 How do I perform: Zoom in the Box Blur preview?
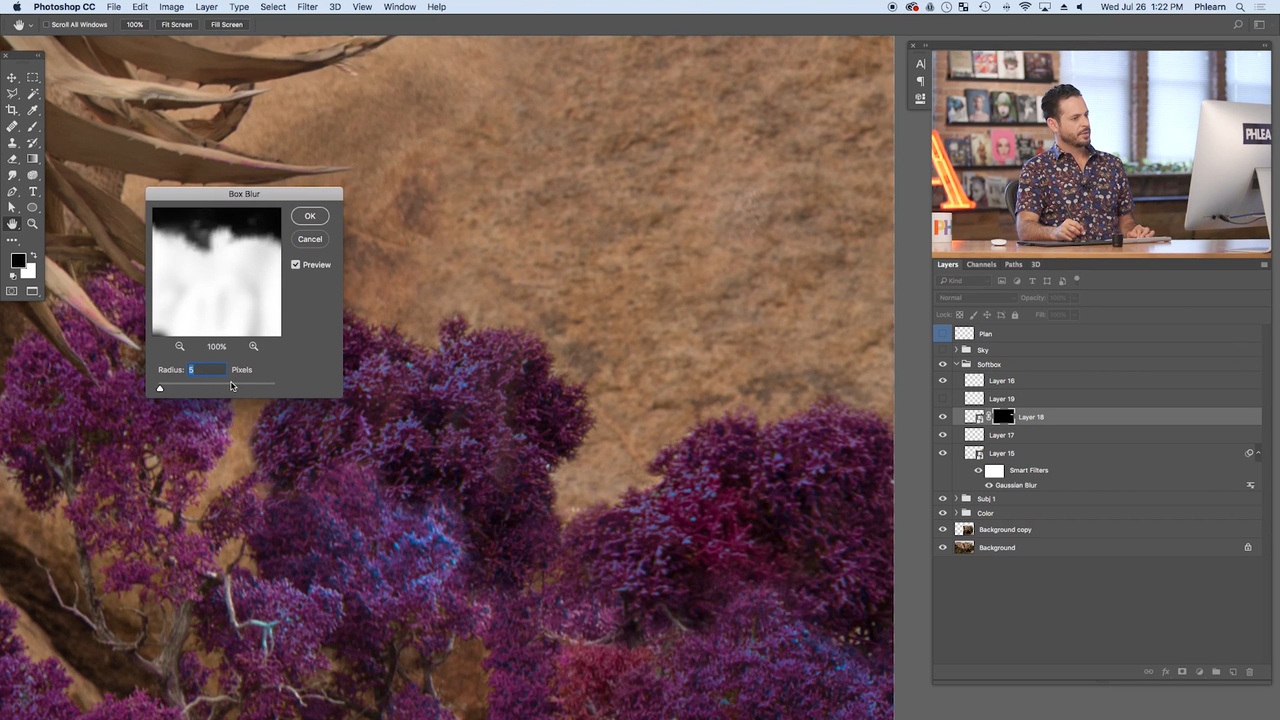pos(253,346)
